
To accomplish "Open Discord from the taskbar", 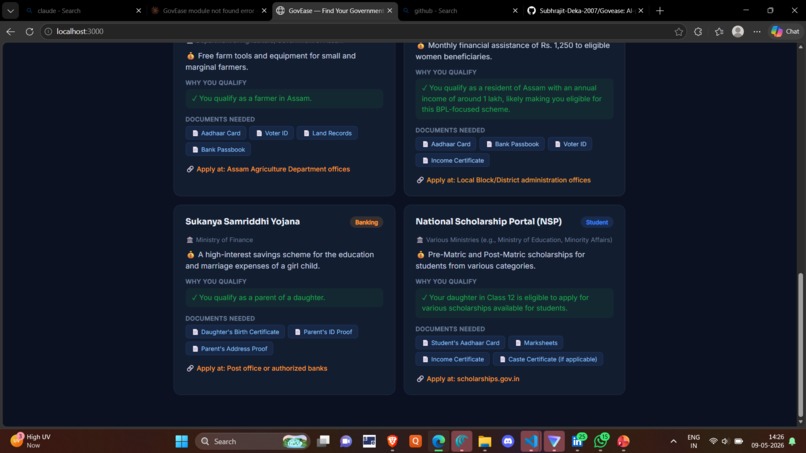I will [508, 441].
